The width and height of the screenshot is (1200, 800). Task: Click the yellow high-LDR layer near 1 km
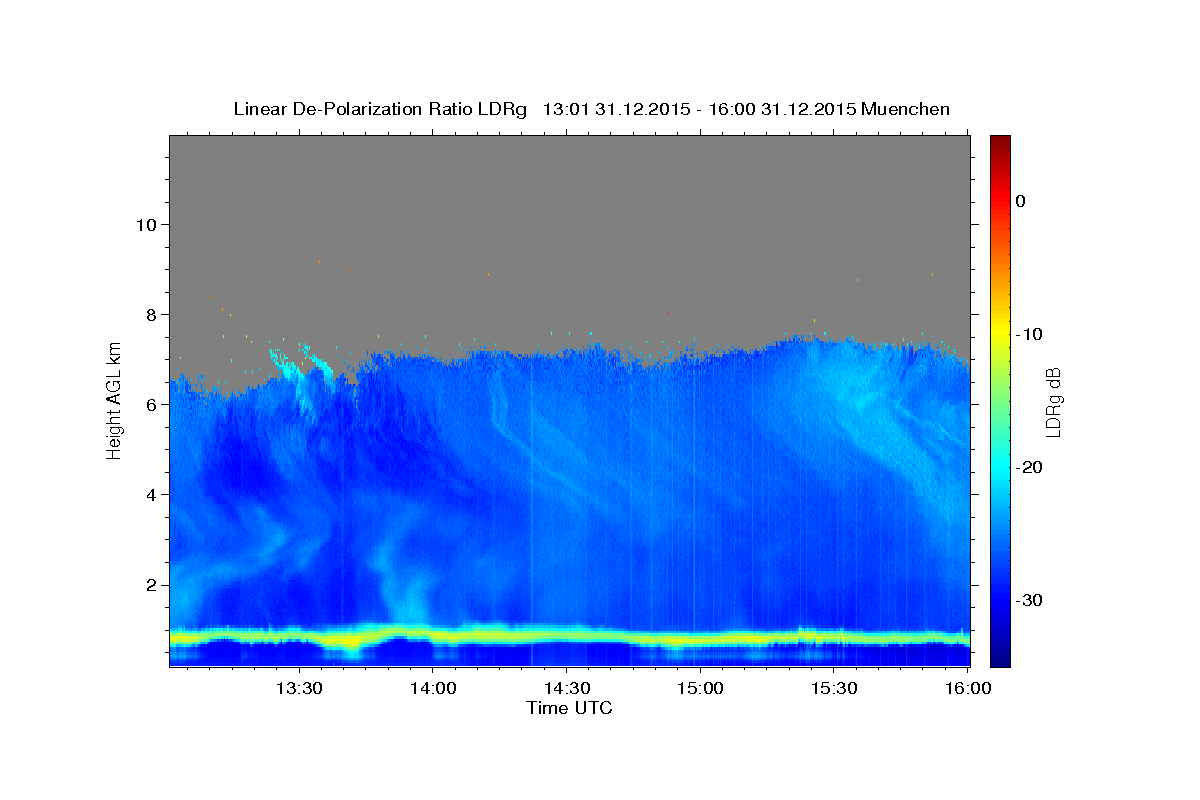(570, 637)
